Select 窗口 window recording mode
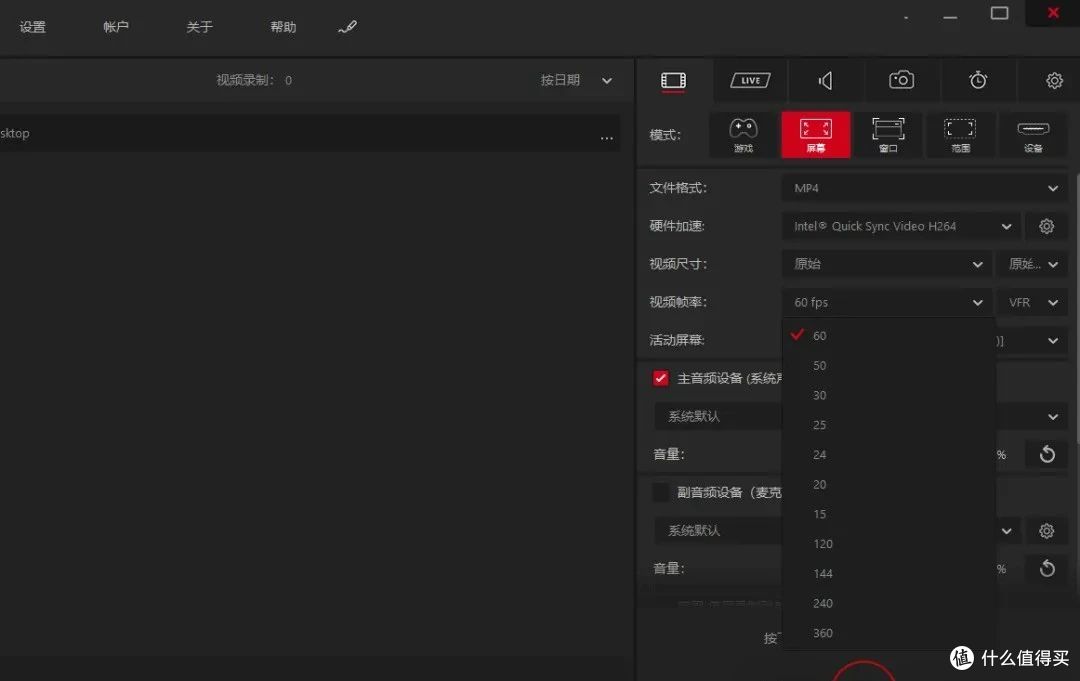 pyautogui.click(x=888, y=135)
